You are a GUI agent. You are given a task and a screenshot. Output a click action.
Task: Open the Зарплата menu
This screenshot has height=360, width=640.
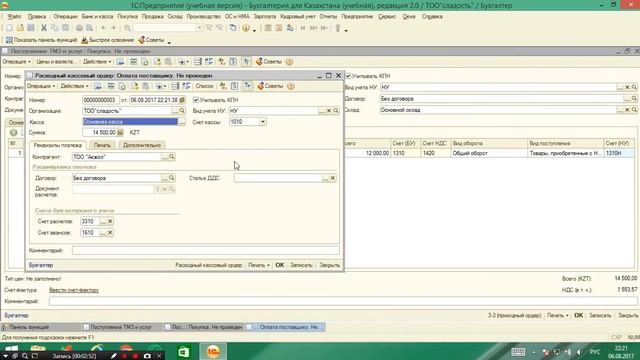tap(264, 16)
